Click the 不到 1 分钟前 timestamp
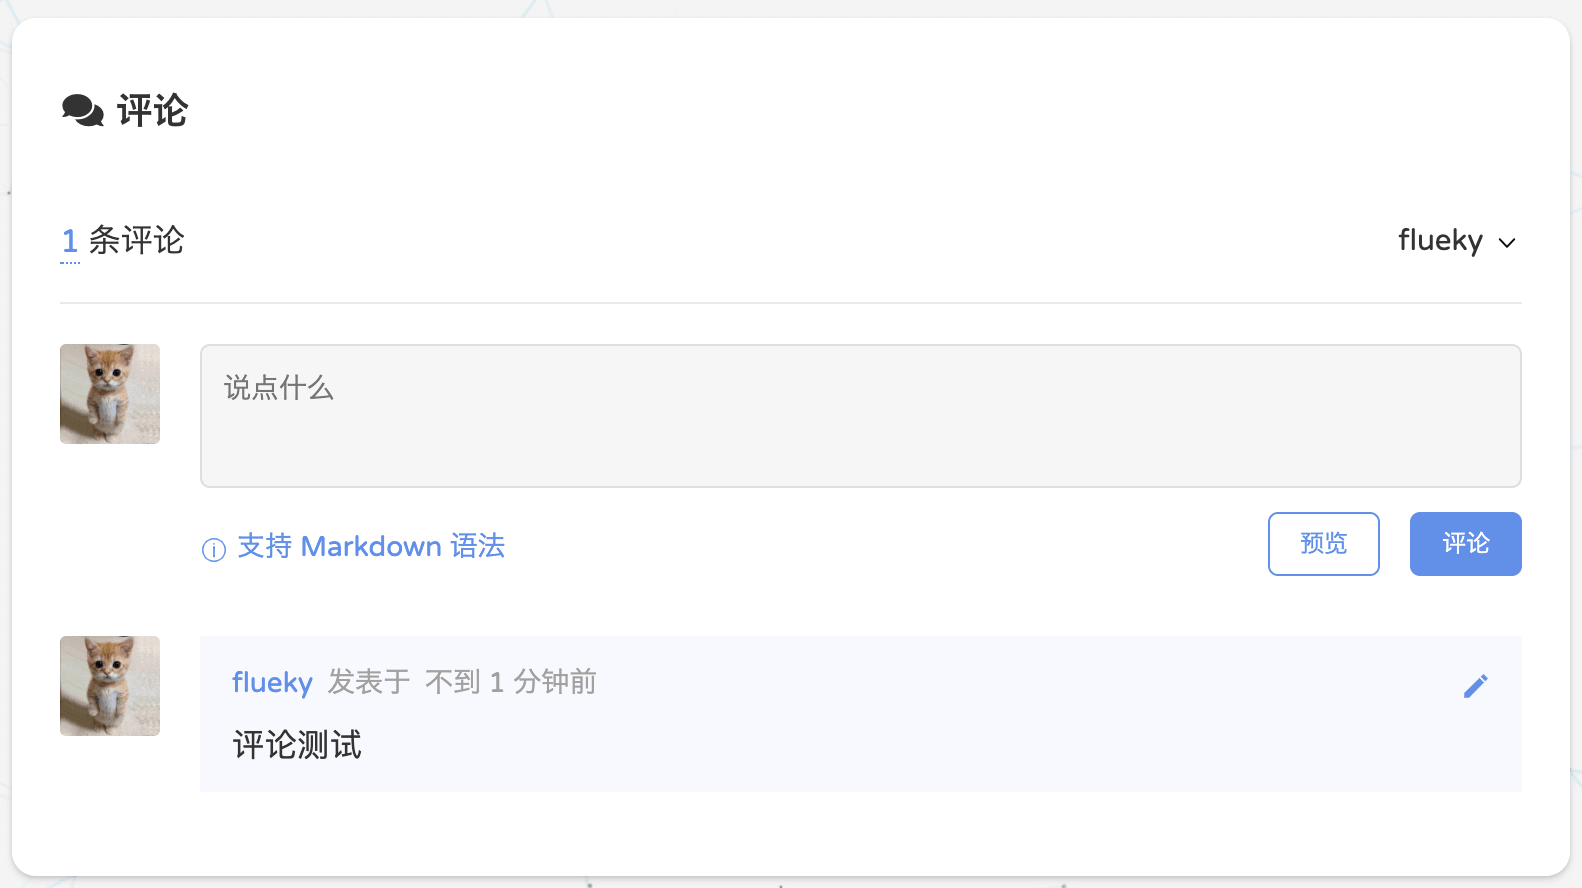Screen dimensions: 1582x888 coord(510,682)
